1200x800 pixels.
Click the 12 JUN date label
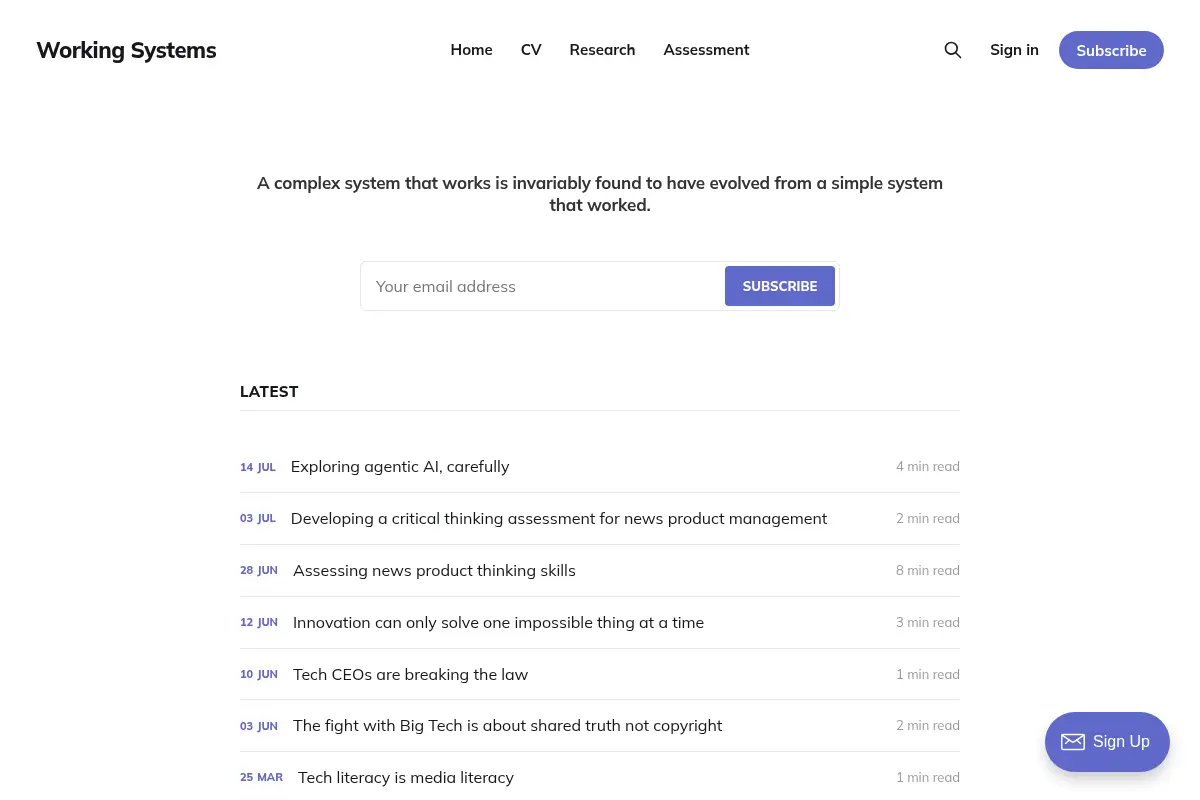(x=259, y=623)
